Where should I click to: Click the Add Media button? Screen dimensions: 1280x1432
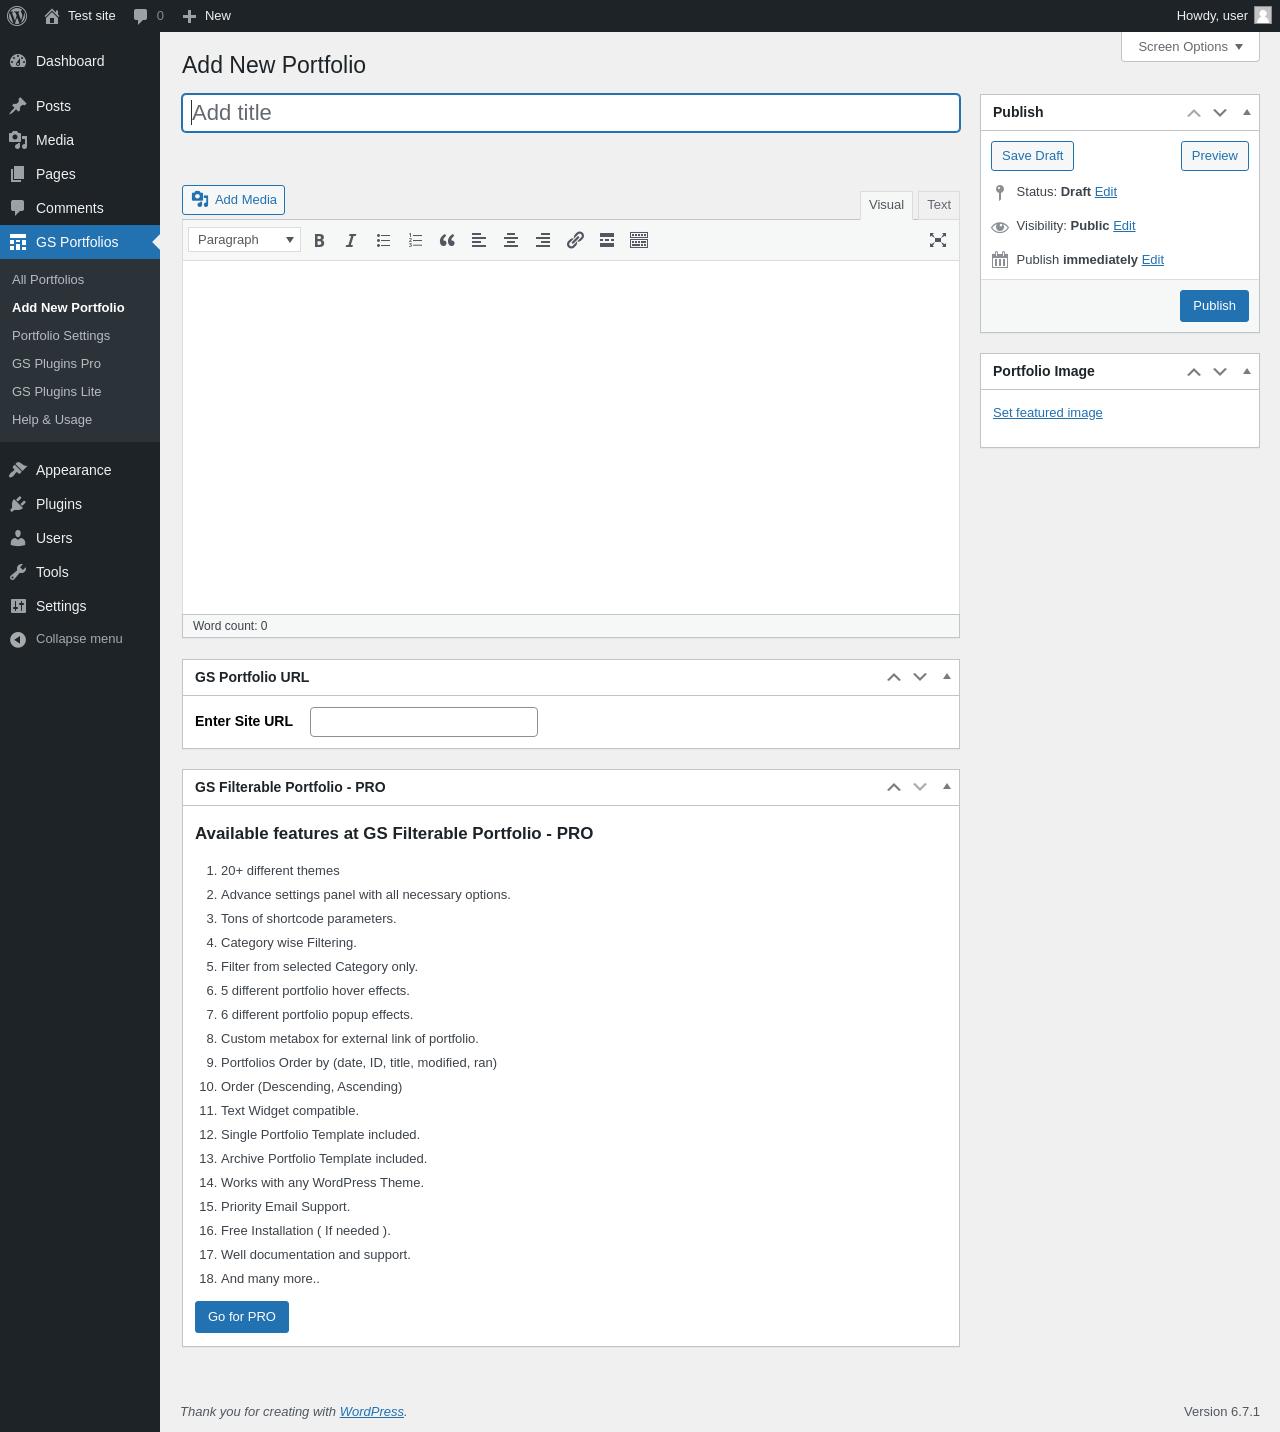[233, 200]
